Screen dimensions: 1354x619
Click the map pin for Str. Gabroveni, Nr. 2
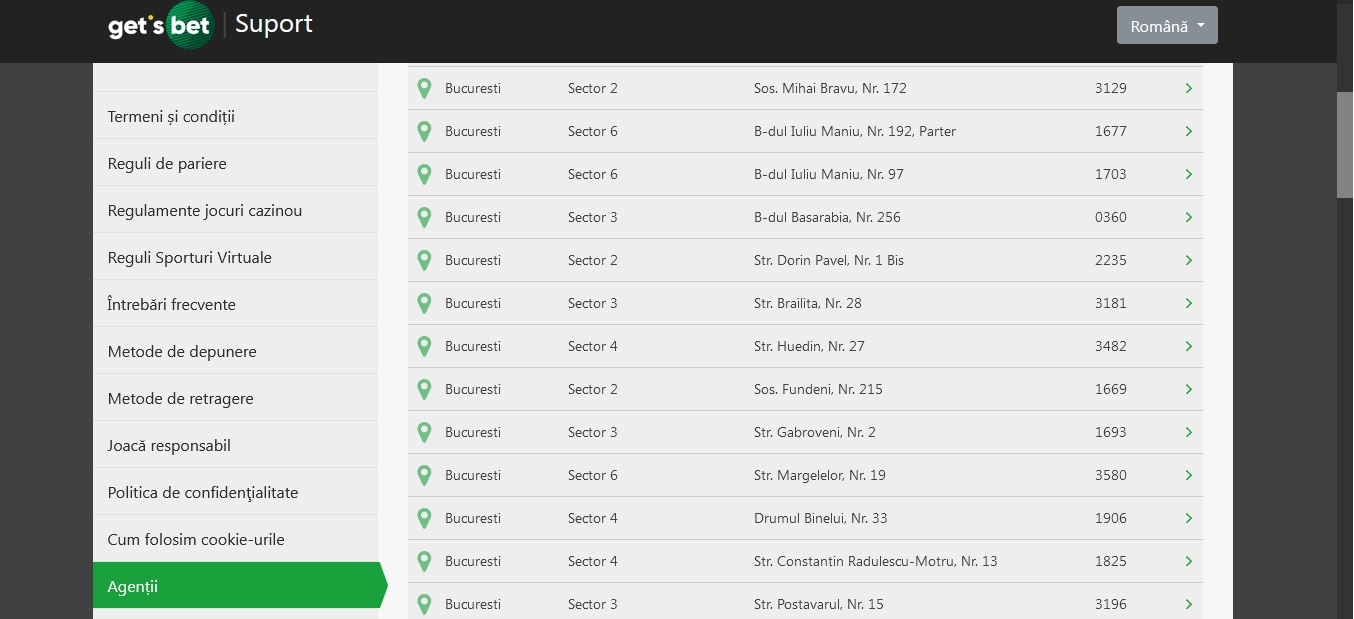click(424, 432)
